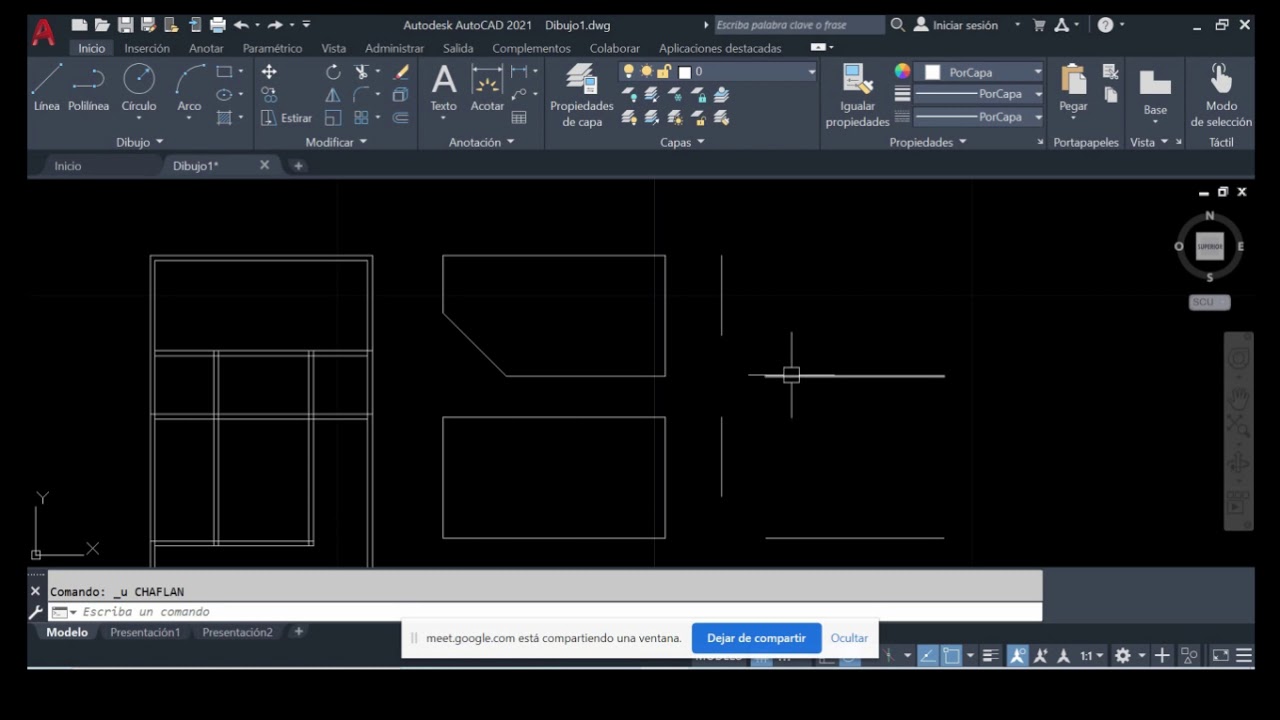Expand the Anotación panel

coord(481,142)
